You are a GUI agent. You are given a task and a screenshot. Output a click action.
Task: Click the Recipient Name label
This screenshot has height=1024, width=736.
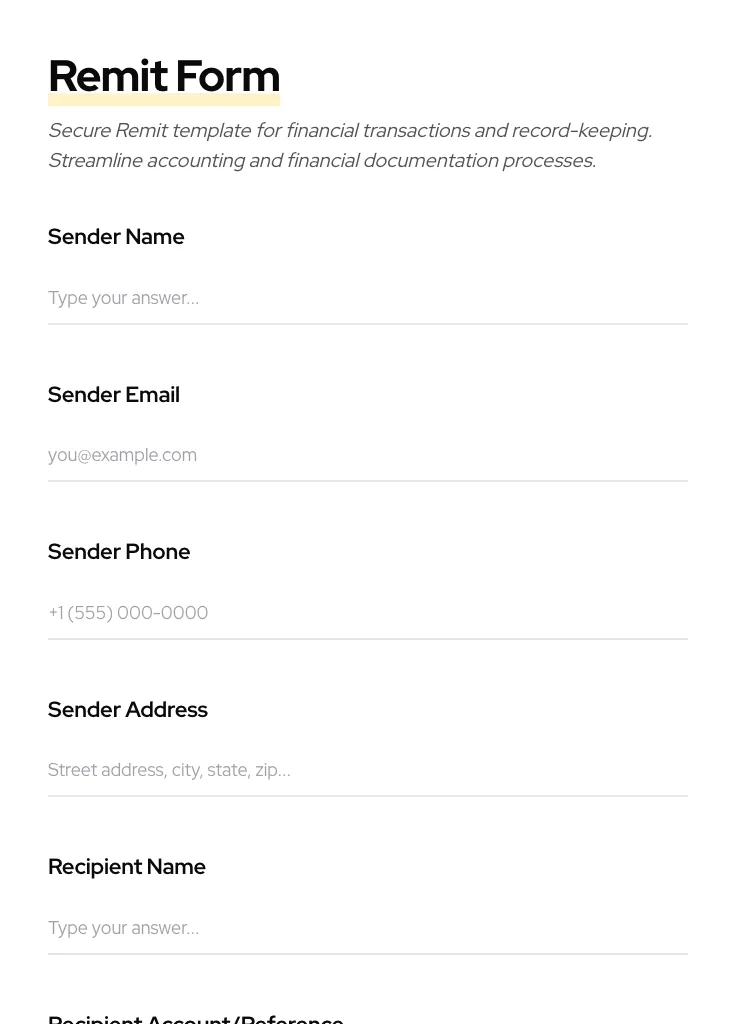click(x=127, y=867)
